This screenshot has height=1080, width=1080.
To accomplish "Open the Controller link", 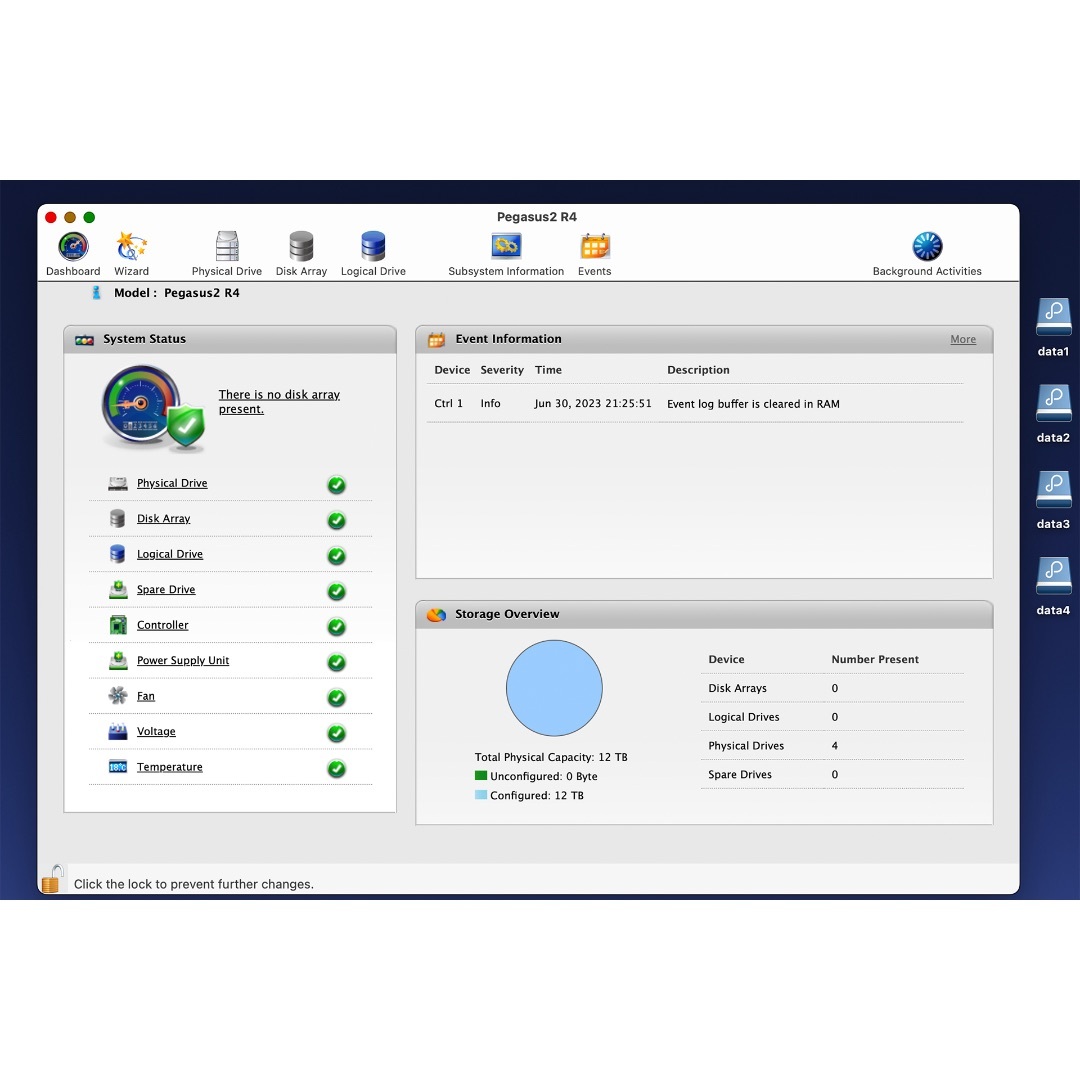I will click(x=163, y=625).
